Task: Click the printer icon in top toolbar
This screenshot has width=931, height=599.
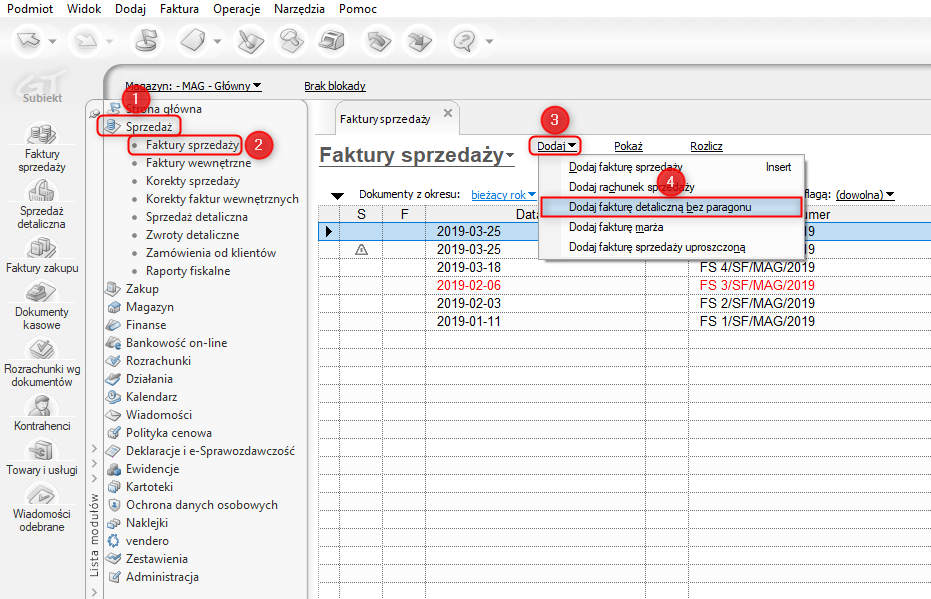Action: tap(330, 42)
